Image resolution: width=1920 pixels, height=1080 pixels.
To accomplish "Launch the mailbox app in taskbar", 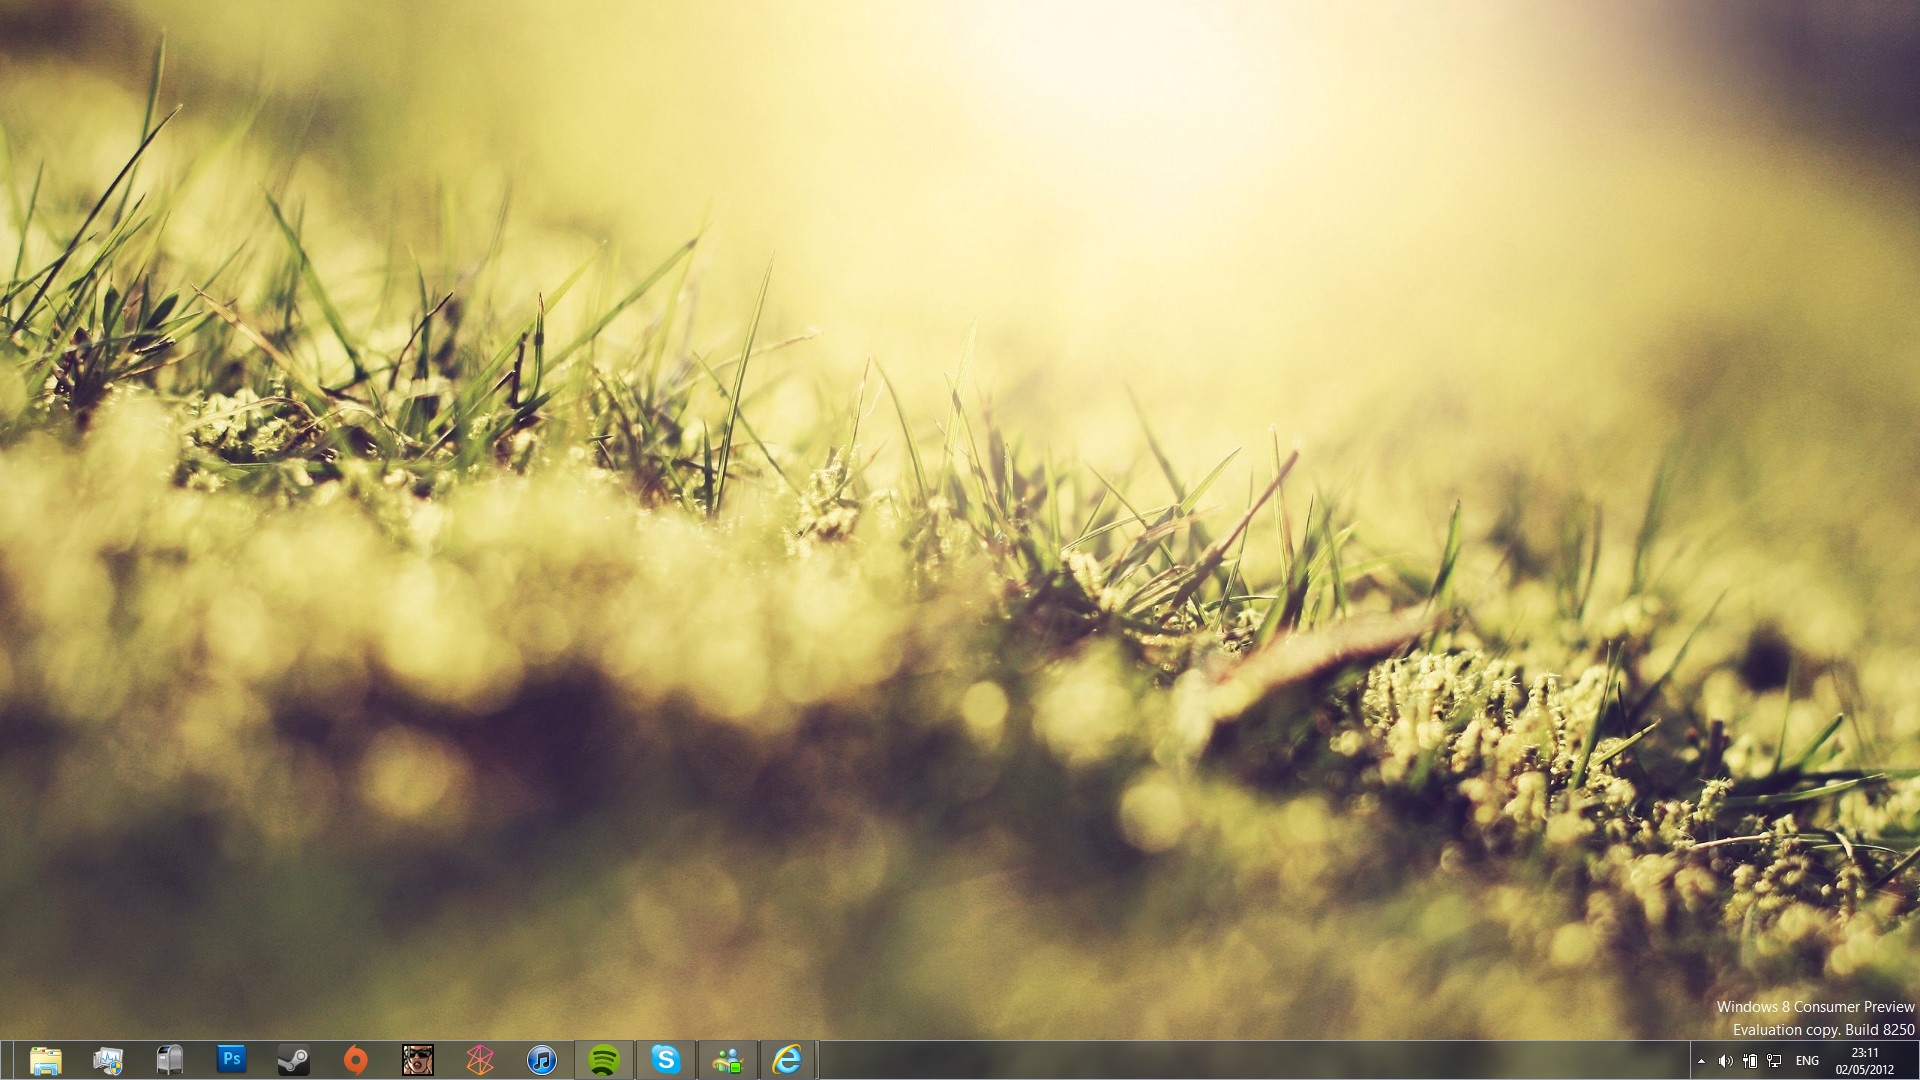I will point(170,1060).
